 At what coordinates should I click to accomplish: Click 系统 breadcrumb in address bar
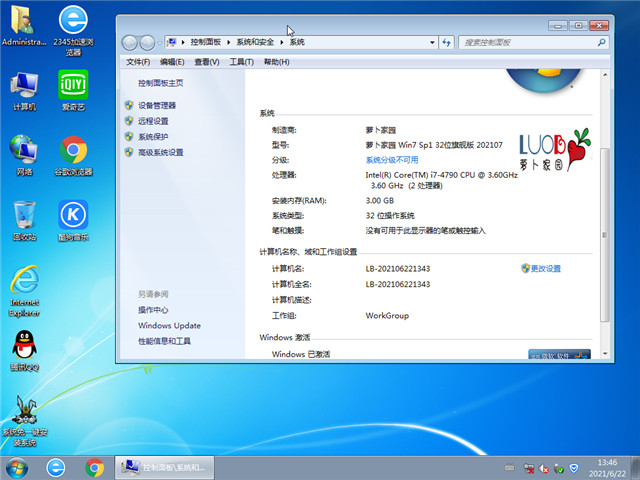coord(297,42)
